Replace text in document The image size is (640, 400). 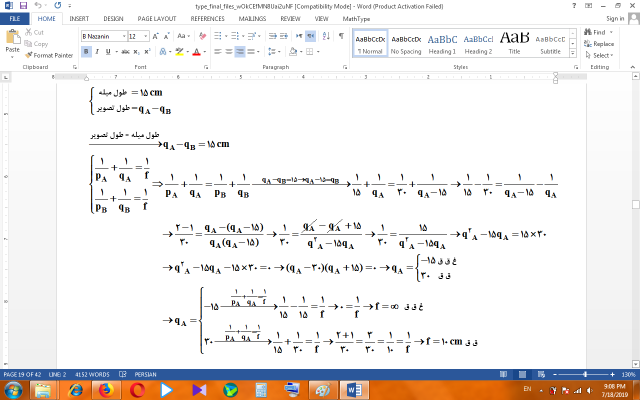(599, 44)
